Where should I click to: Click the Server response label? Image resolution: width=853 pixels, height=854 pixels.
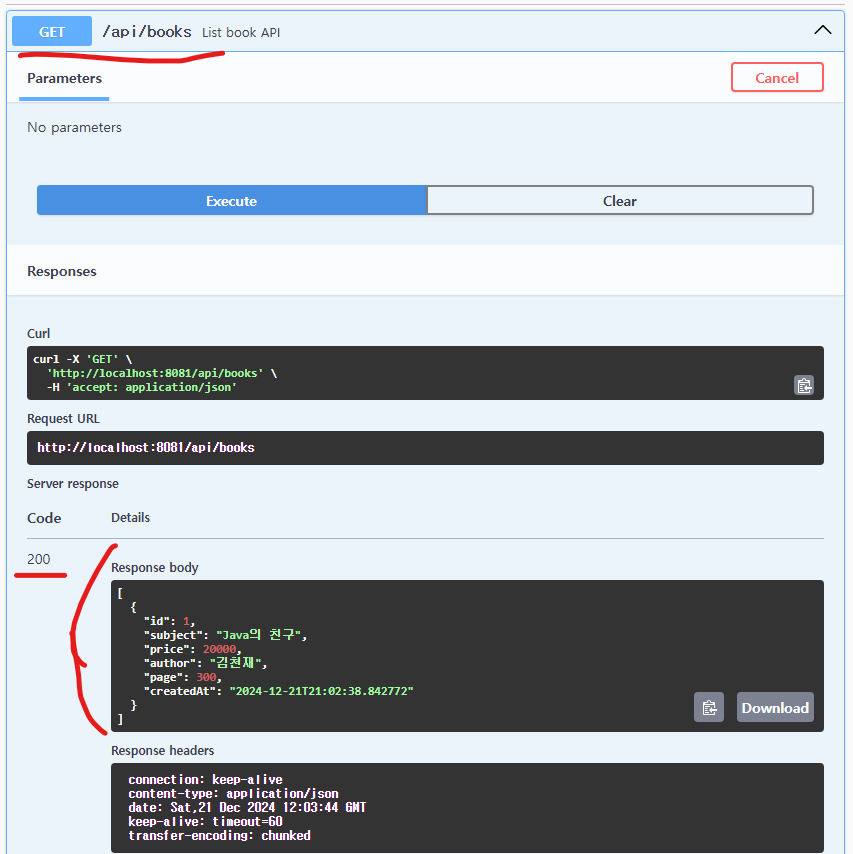(73, 484)
